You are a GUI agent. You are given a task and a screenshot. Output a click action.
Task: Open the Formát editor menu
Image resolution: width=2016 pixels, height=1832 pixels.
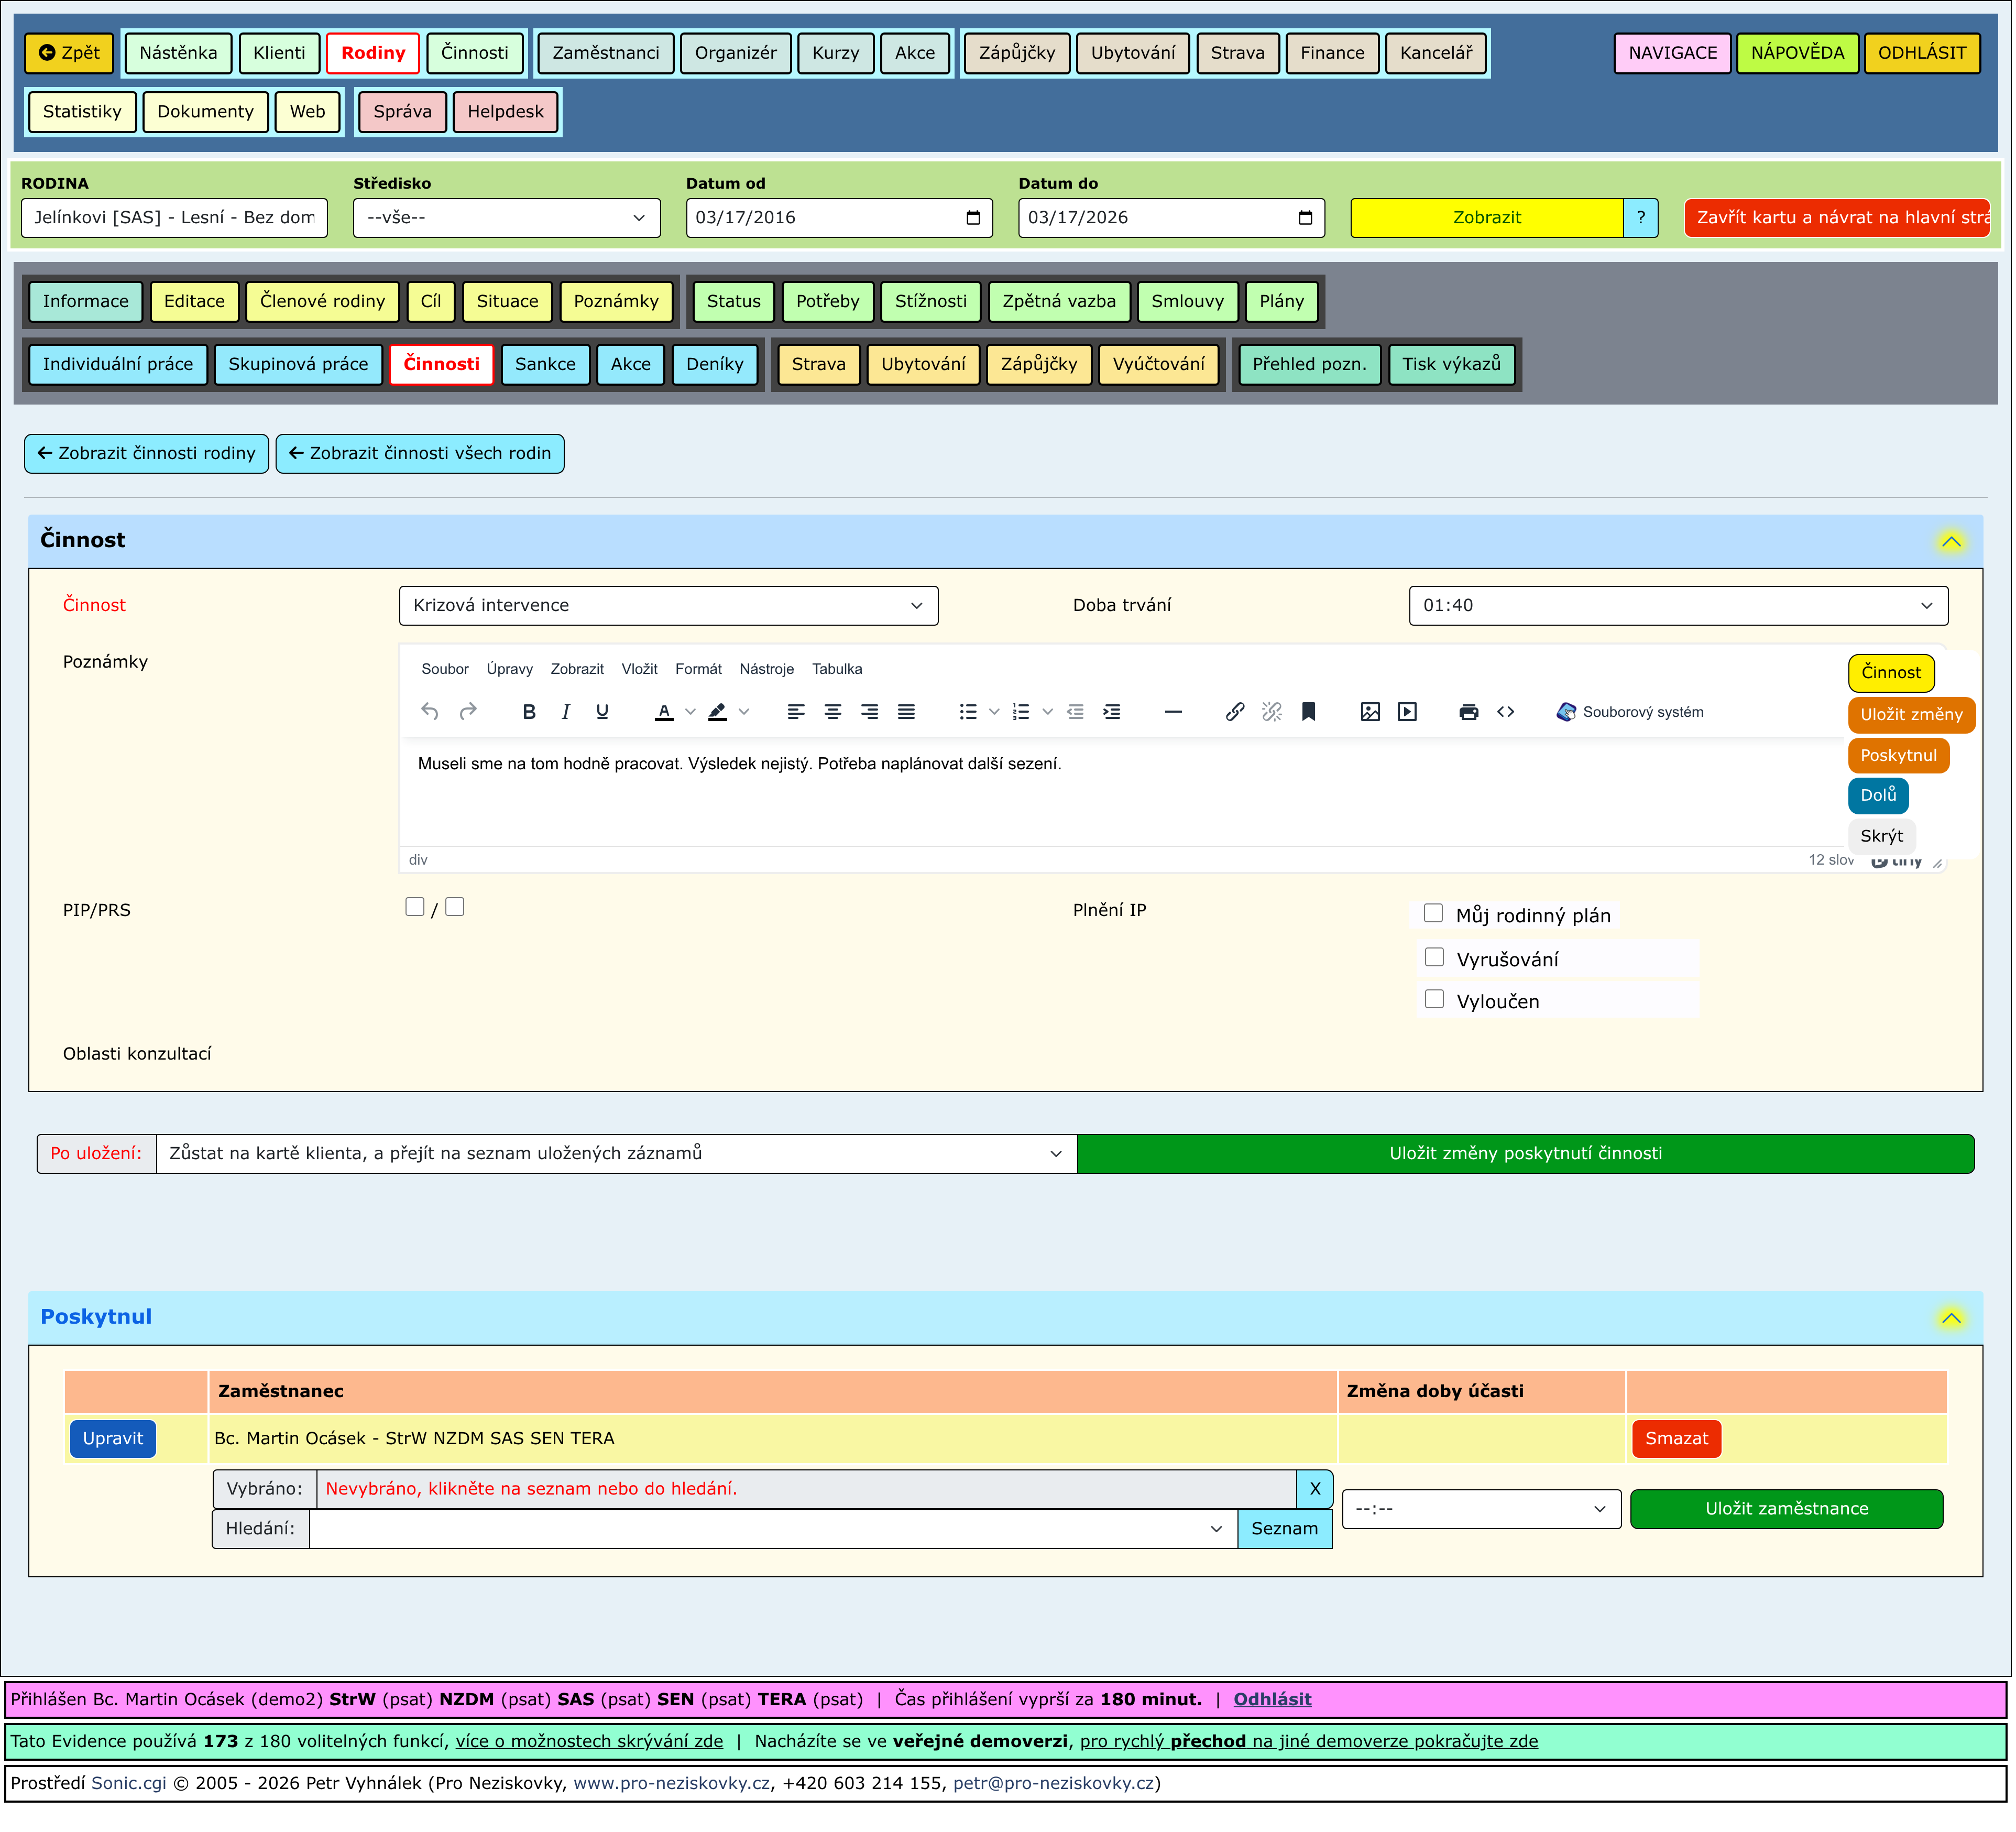tap(698, 669)
